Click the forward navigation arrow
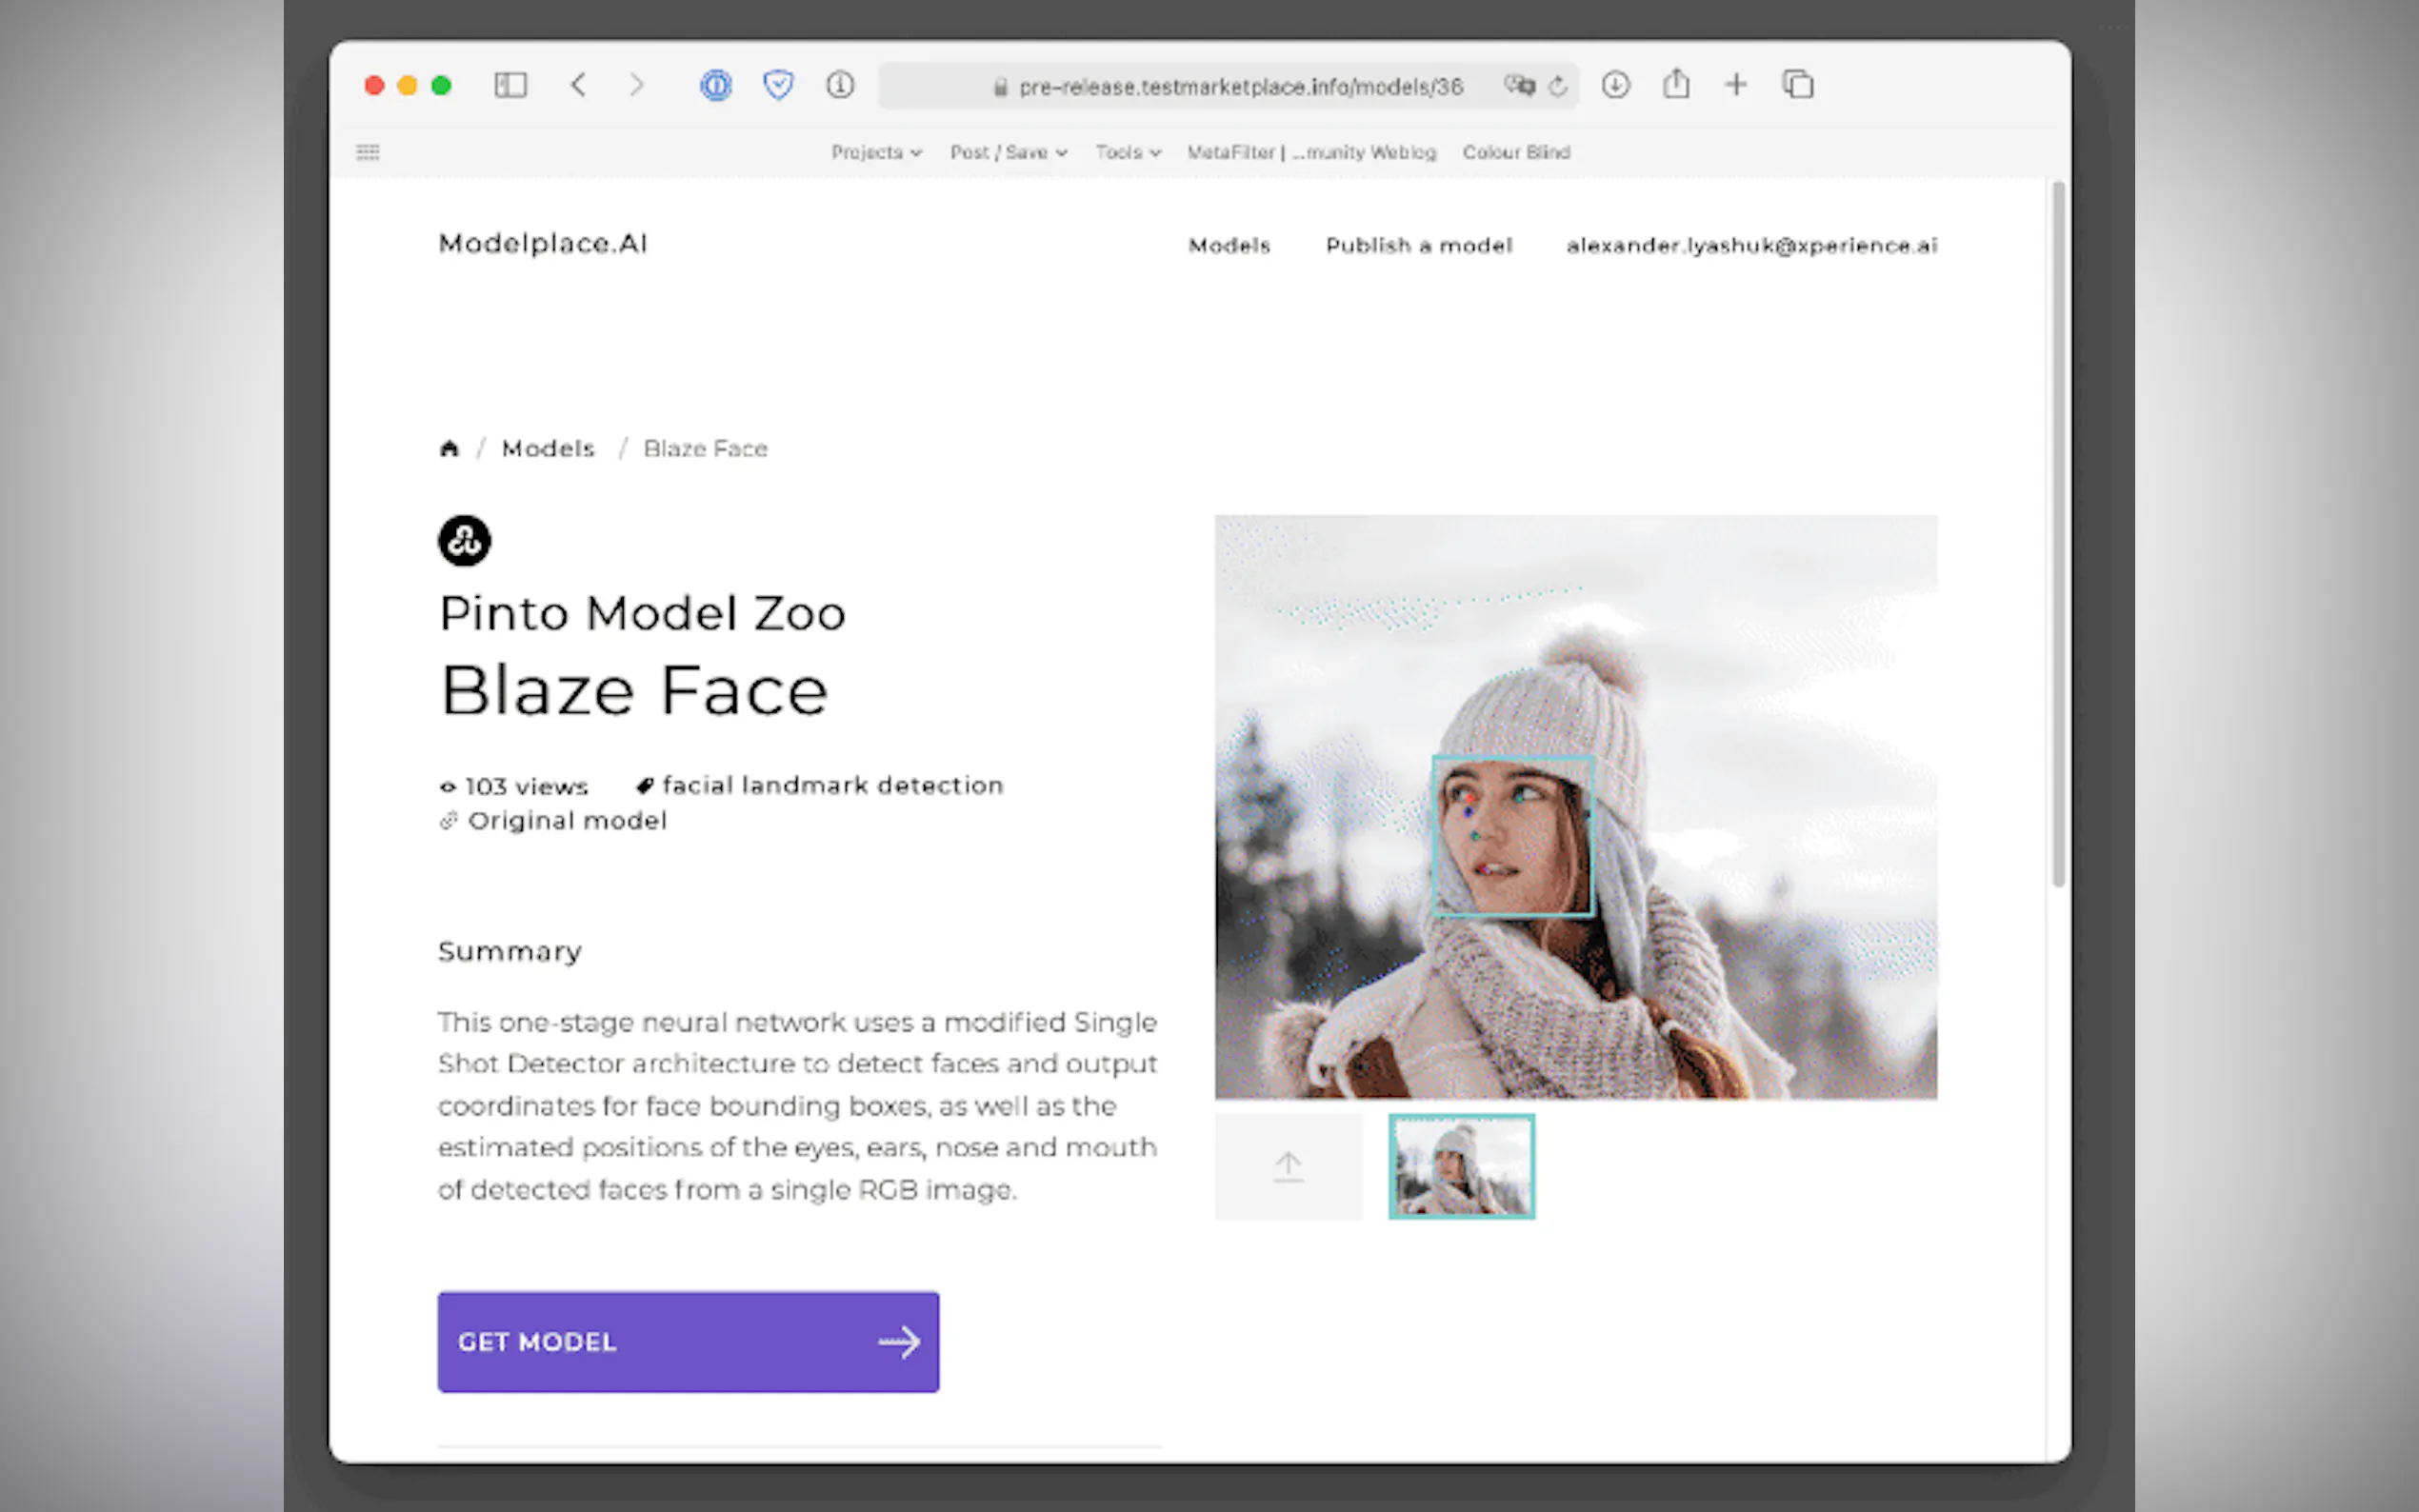The height and width of the screenshot is (1512, 2419). click(x=638, y=86)
